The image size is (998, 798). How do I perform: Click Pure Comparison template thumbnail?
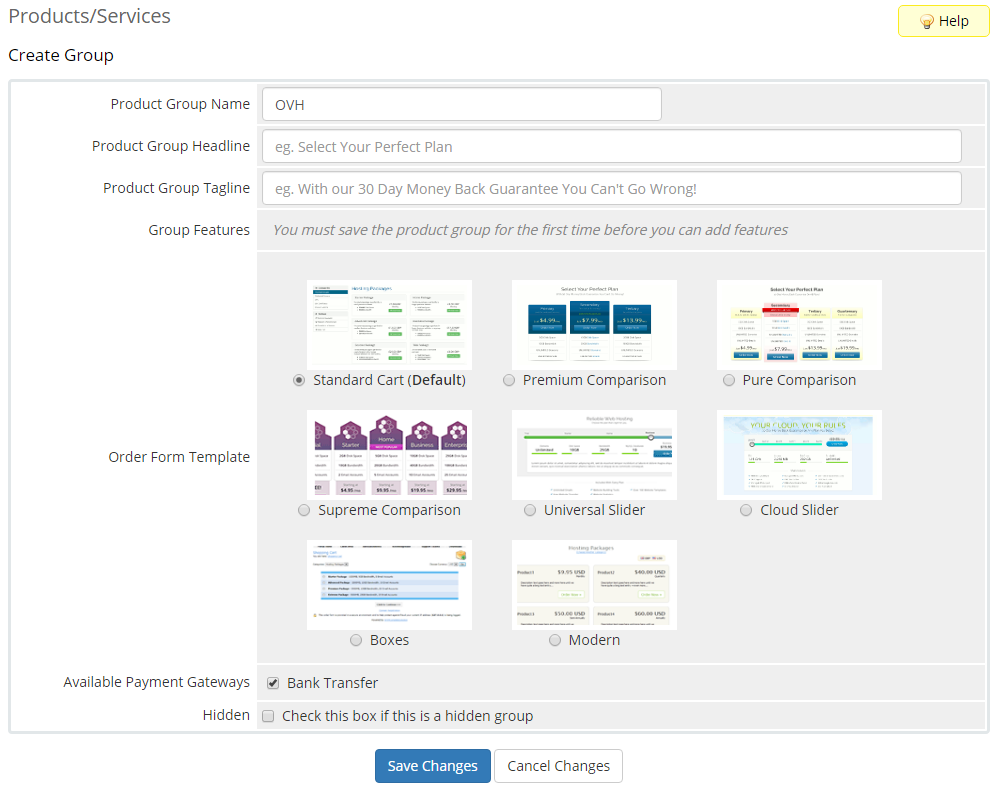click(x=799, y=325)
